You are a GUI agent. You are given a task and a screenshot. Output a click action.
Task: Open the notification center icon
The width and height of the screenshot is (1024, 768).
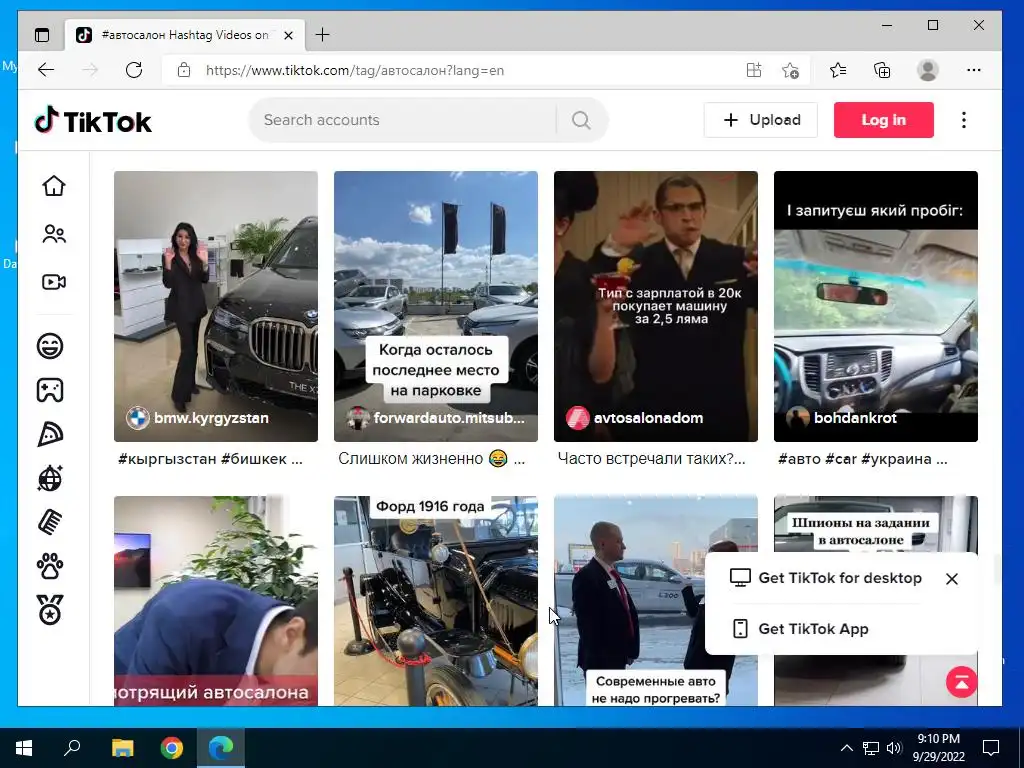pyautogui.click(x=991, y=748)
